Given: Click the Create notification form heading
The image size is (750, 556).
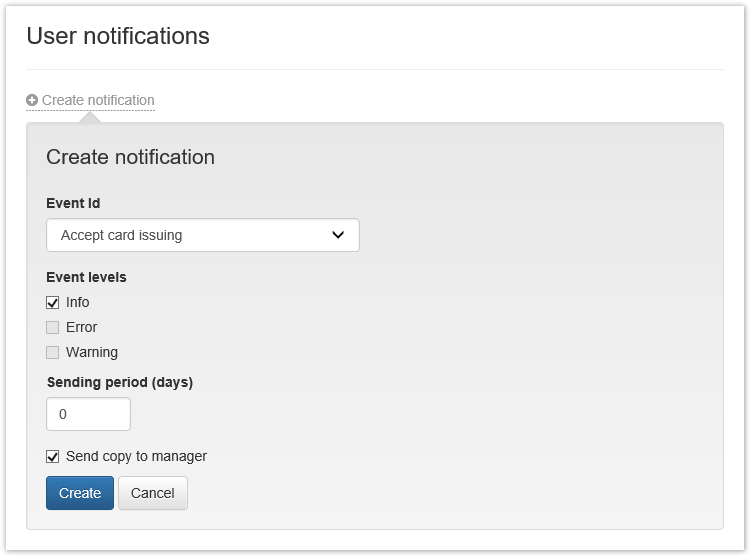Looking at the screenshot, I should pos(130,157).
